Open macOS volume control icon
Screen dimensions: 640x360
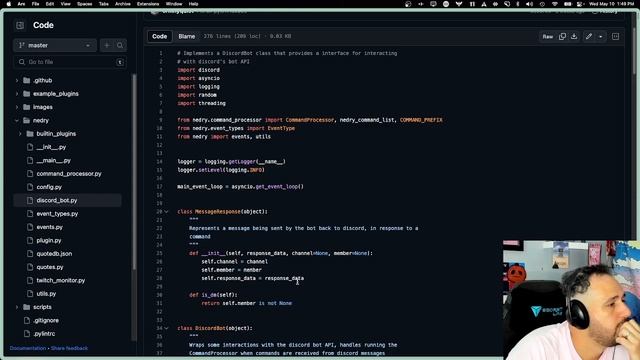(529, 4)
